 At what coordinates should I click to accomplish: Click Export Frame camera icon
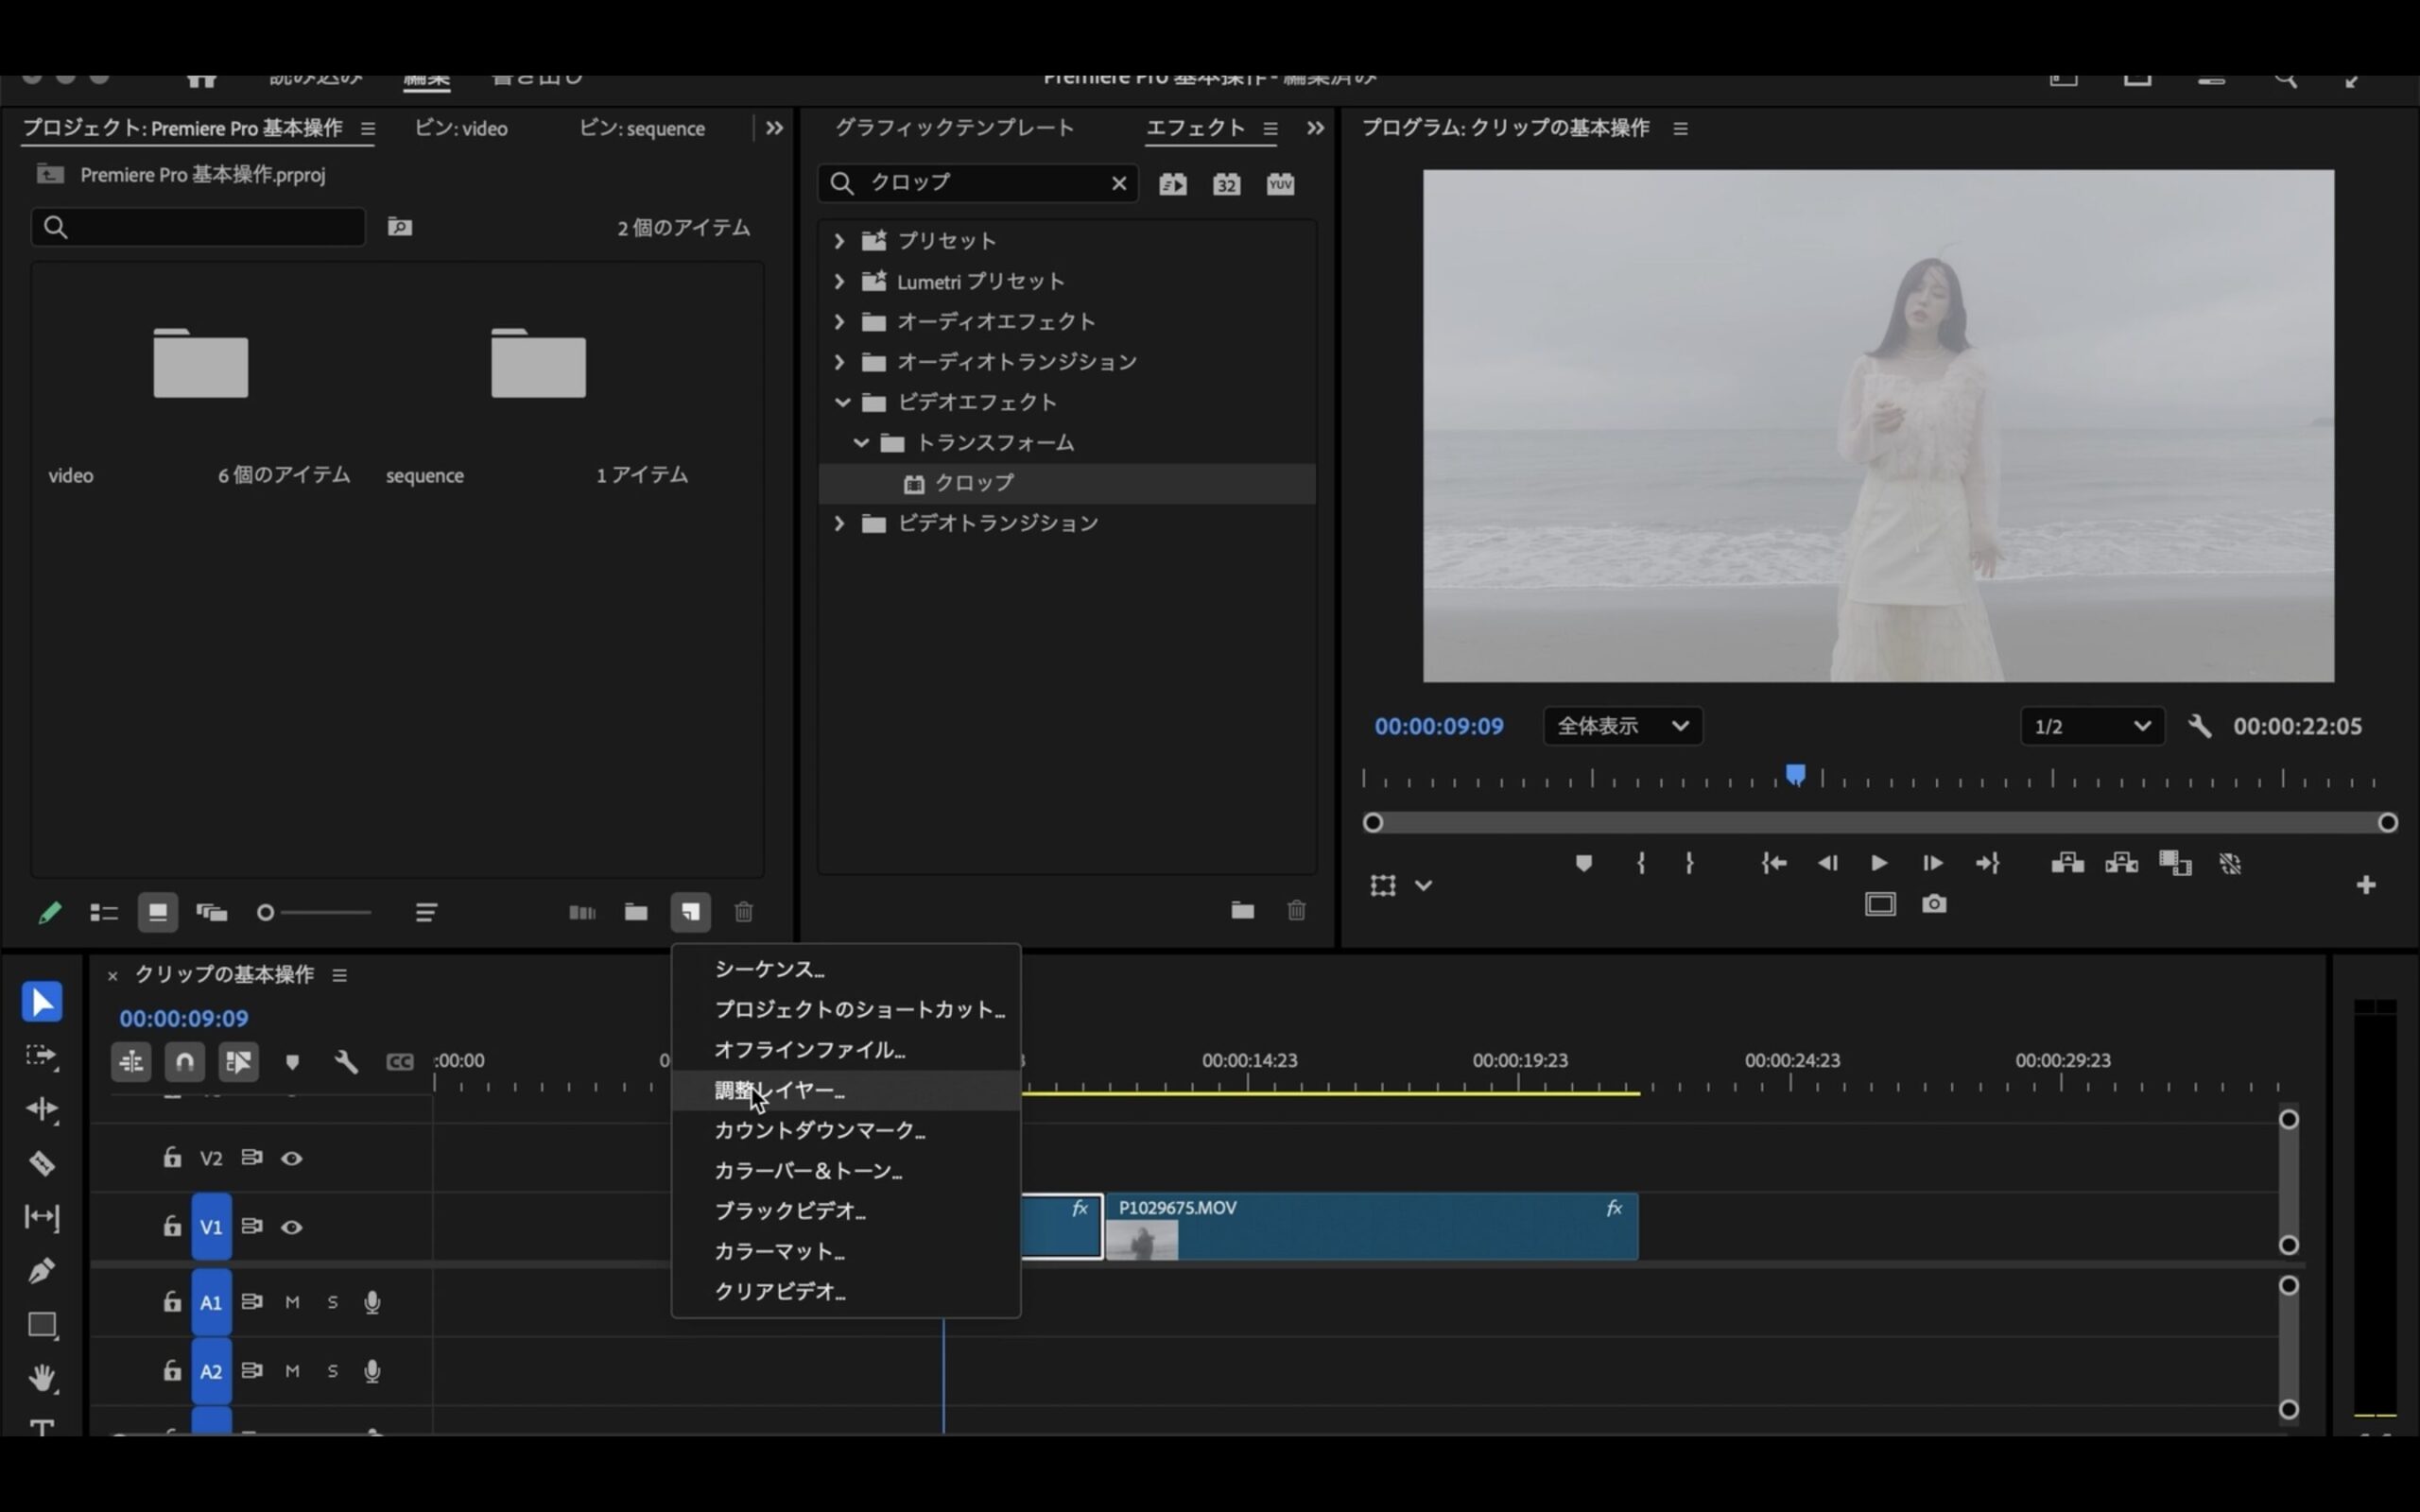click(1934, 904)
